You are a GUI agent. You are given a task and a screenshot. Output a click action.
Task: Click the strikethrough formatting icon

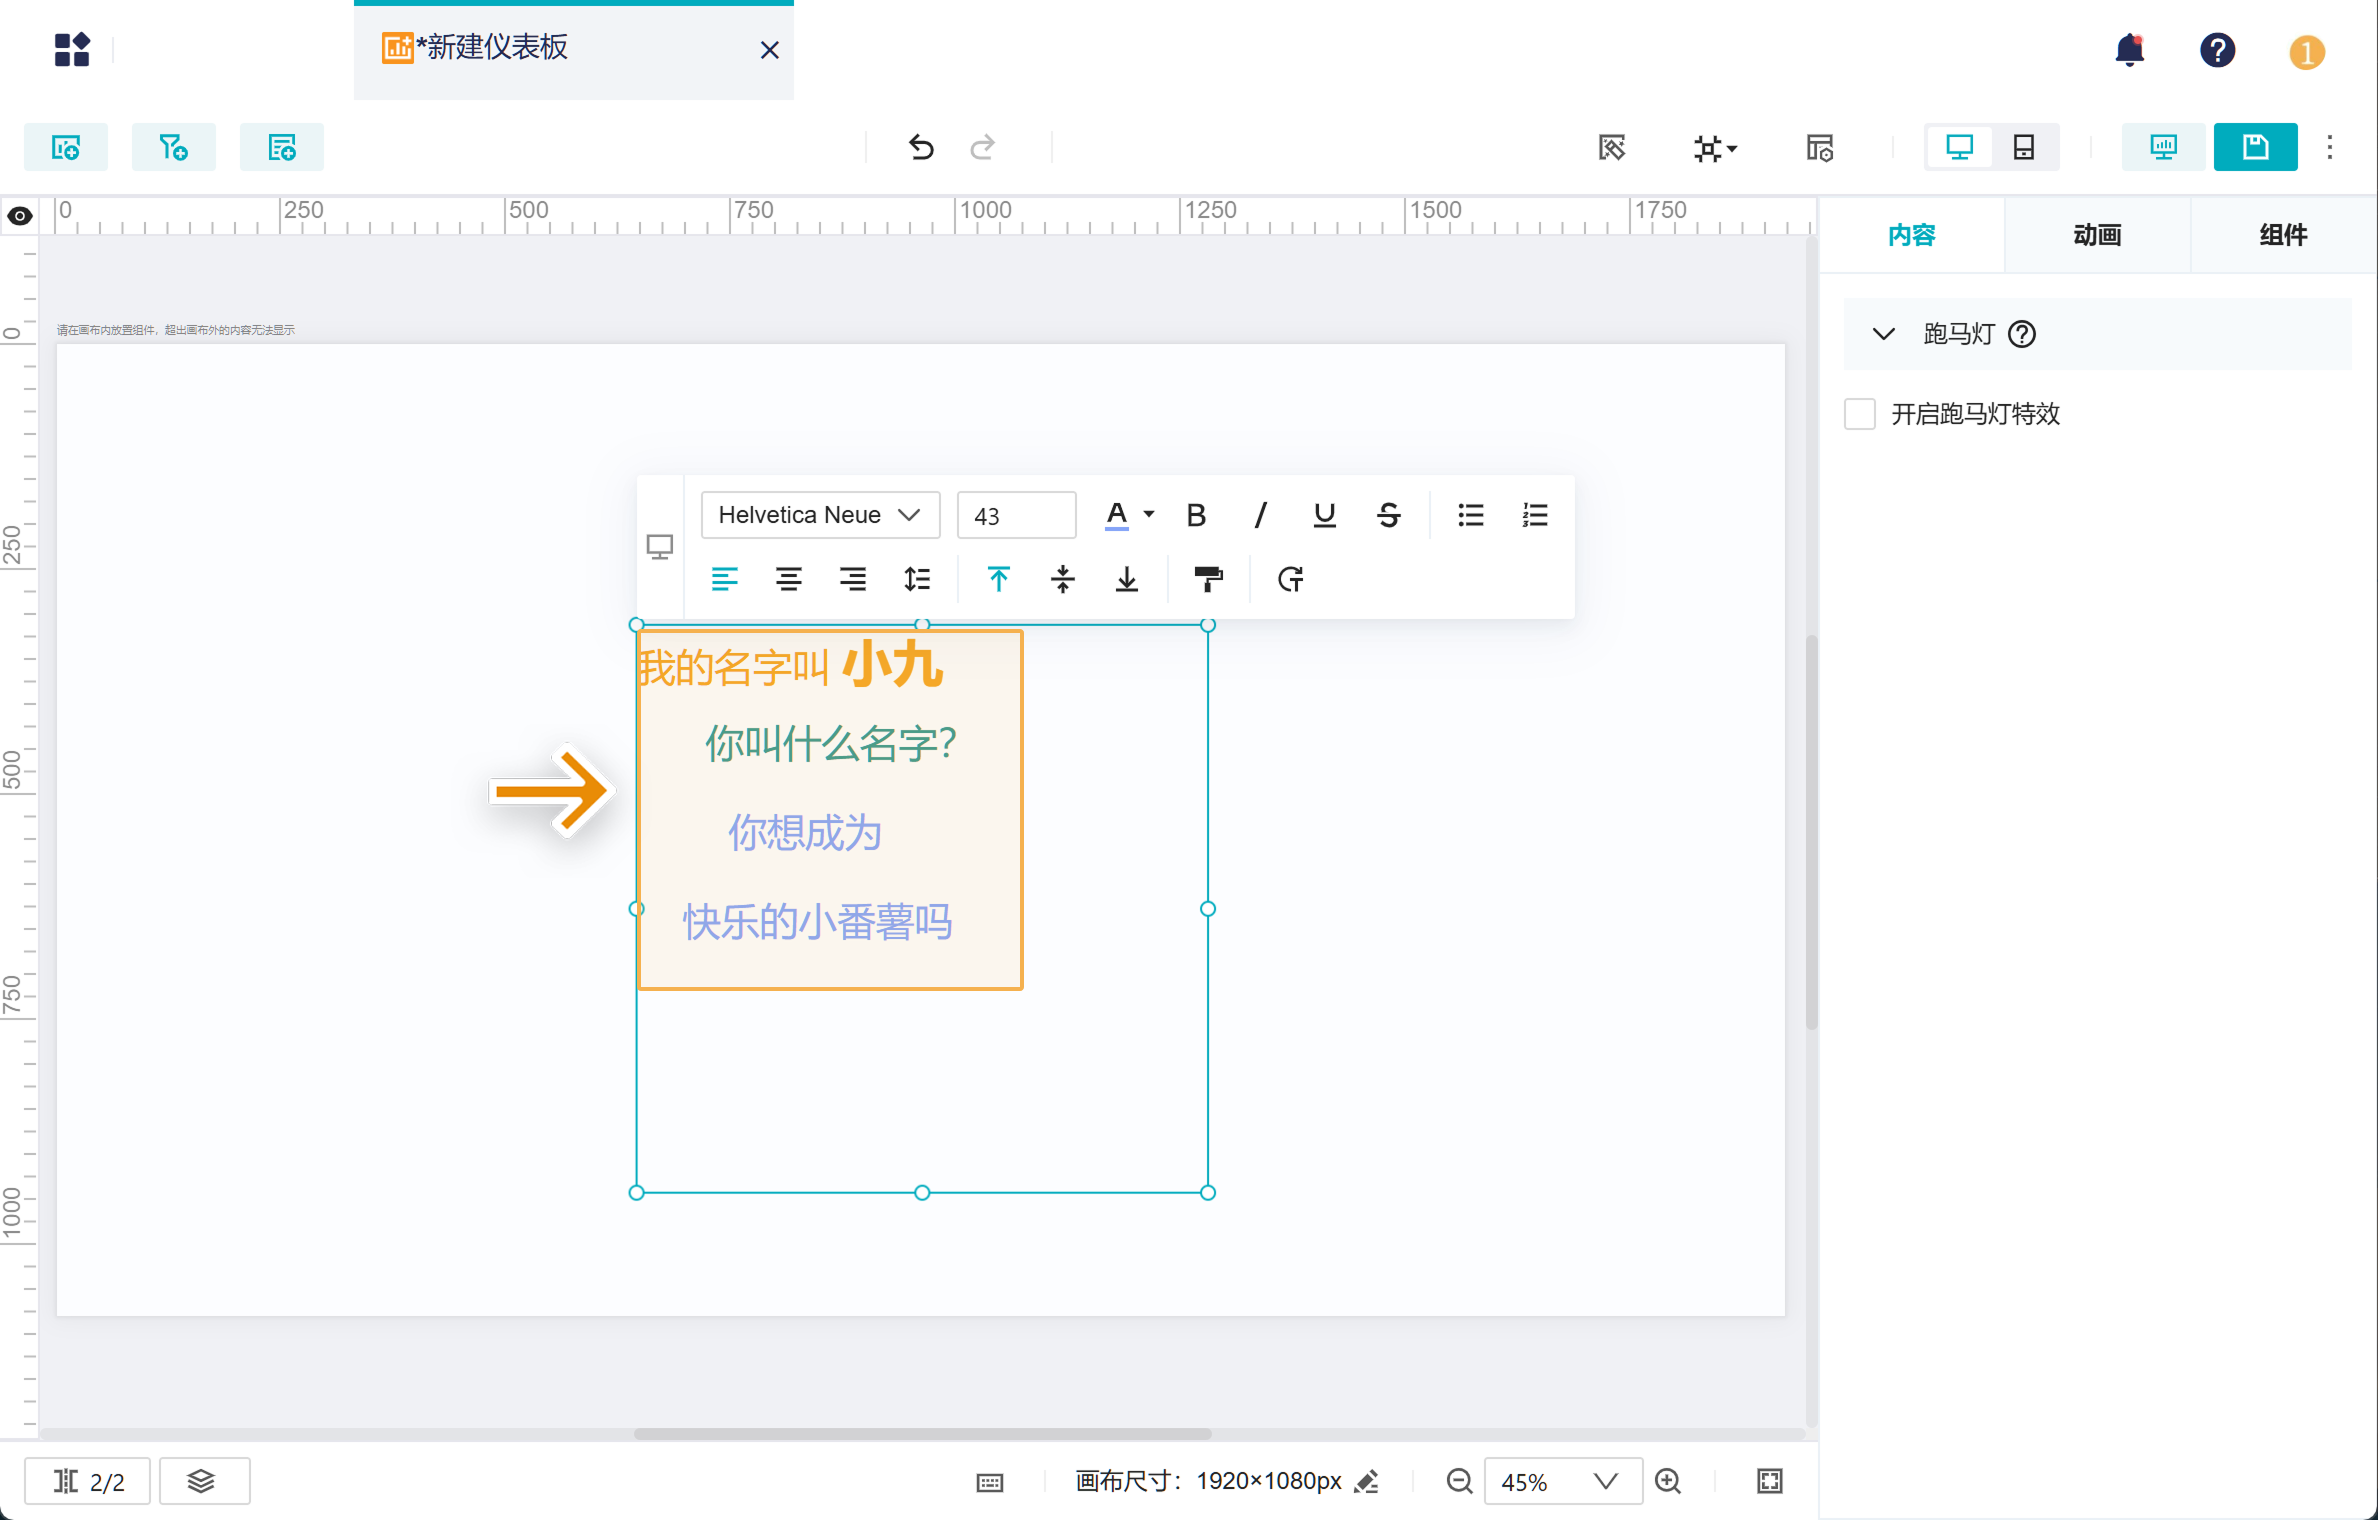click(x=1388, y=515)
